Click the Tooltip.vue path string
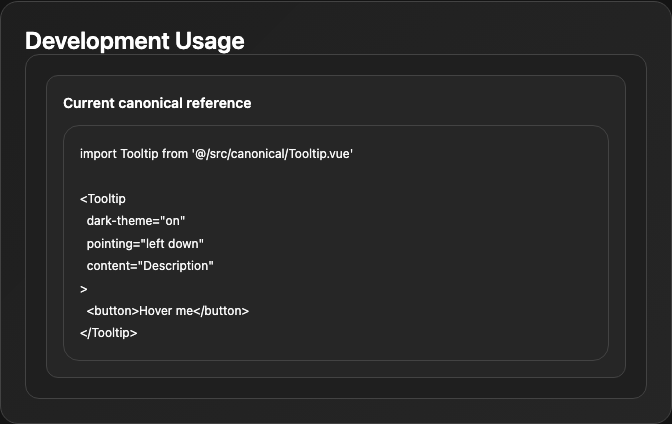This screenshot has width=672, height=424. coord(272,153)
